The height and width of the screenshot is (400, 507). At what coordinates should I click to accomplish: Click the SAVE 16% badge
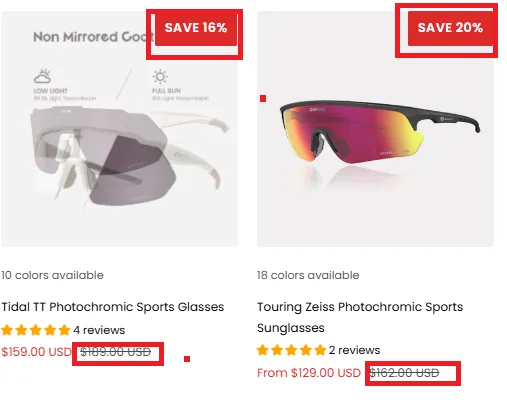[x=196, y=28]
